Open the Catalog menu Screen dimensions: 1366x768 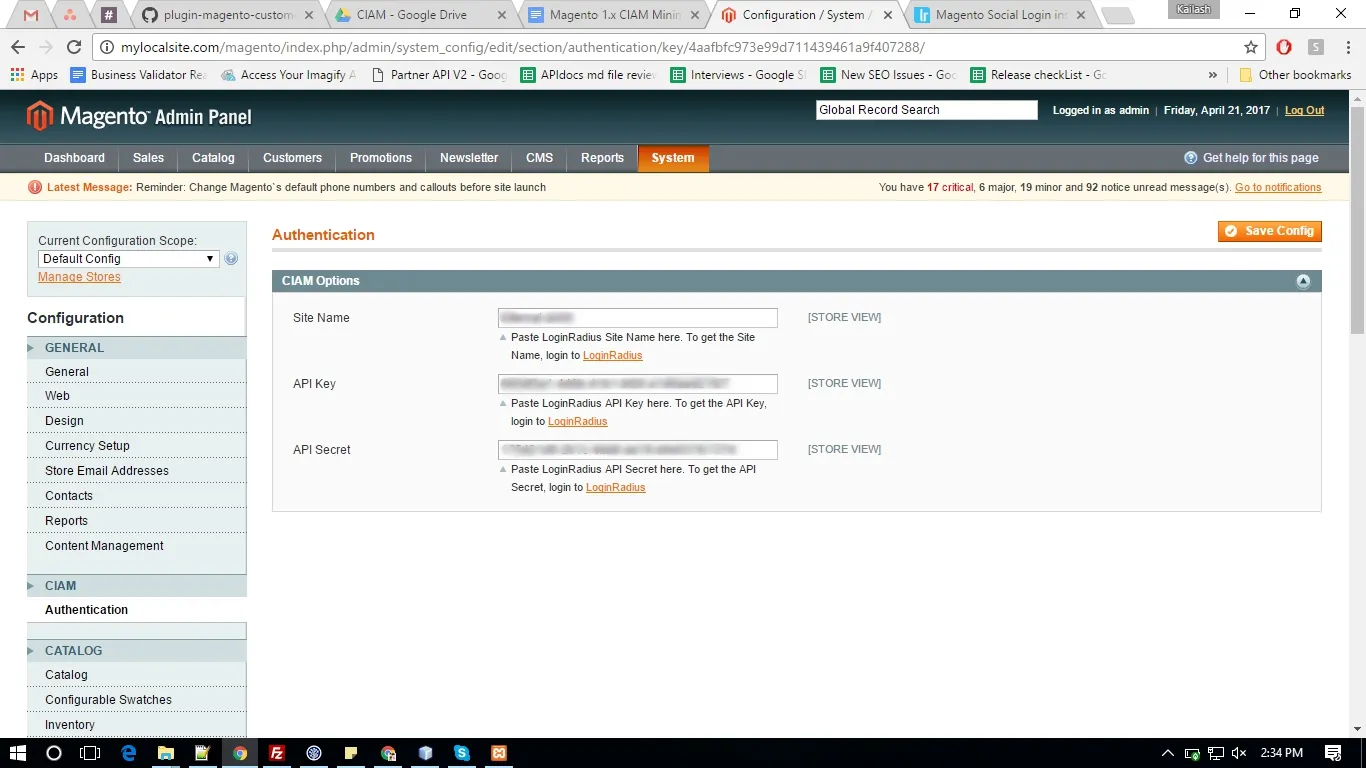213,158
